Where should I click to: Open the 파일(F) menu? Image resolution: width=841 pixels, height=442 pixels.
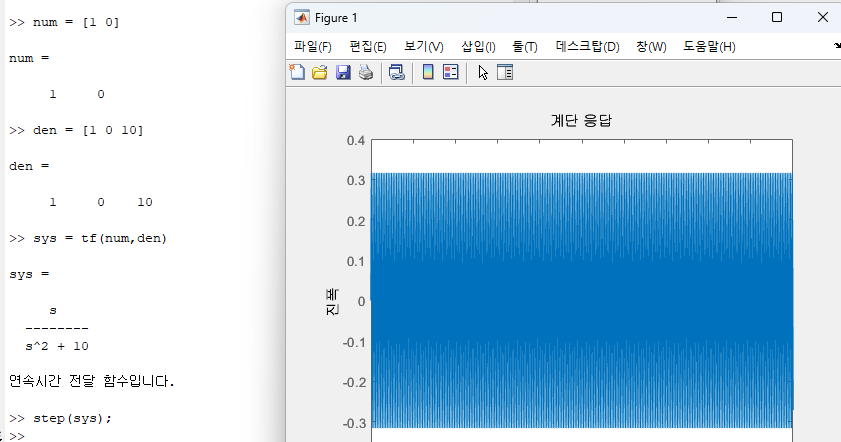[313, 47]
